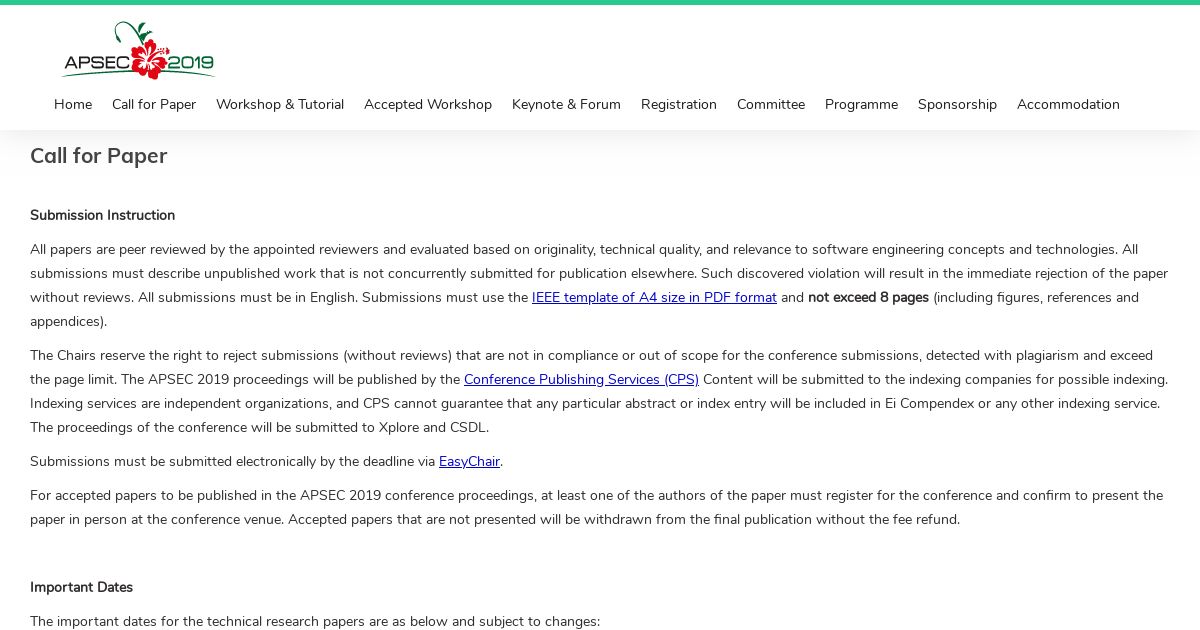The image size is (1200, 630).
Task: Click the 'Submission Instruction' heading
Action: (x=102, y=215)
